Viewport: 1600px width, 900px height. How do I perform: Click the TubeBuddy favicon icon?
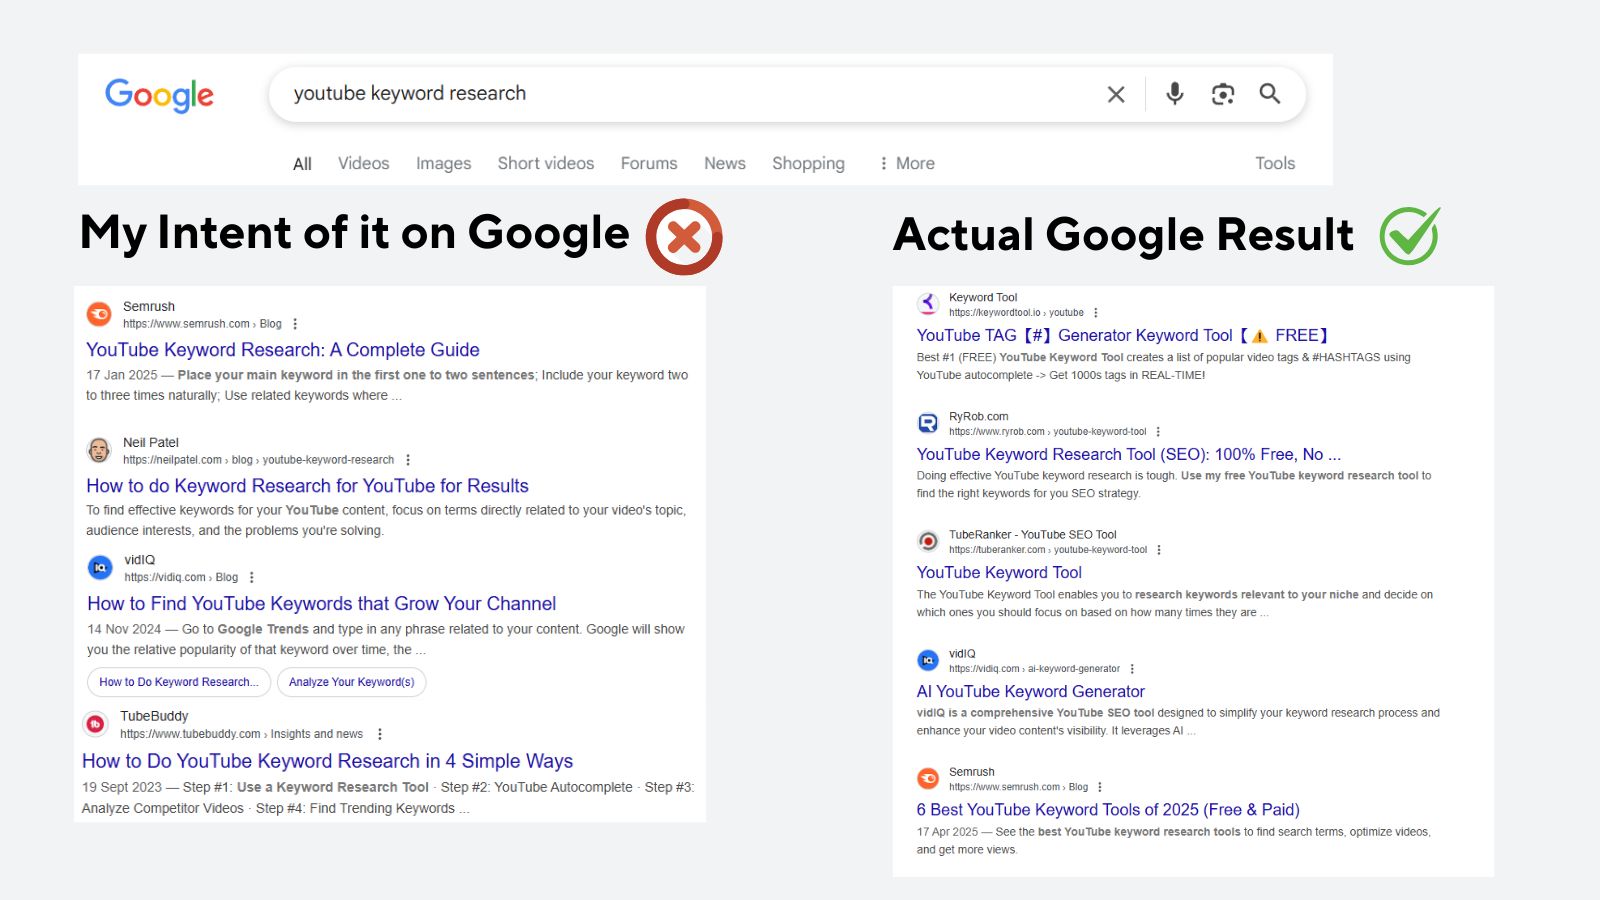point(96,724)
